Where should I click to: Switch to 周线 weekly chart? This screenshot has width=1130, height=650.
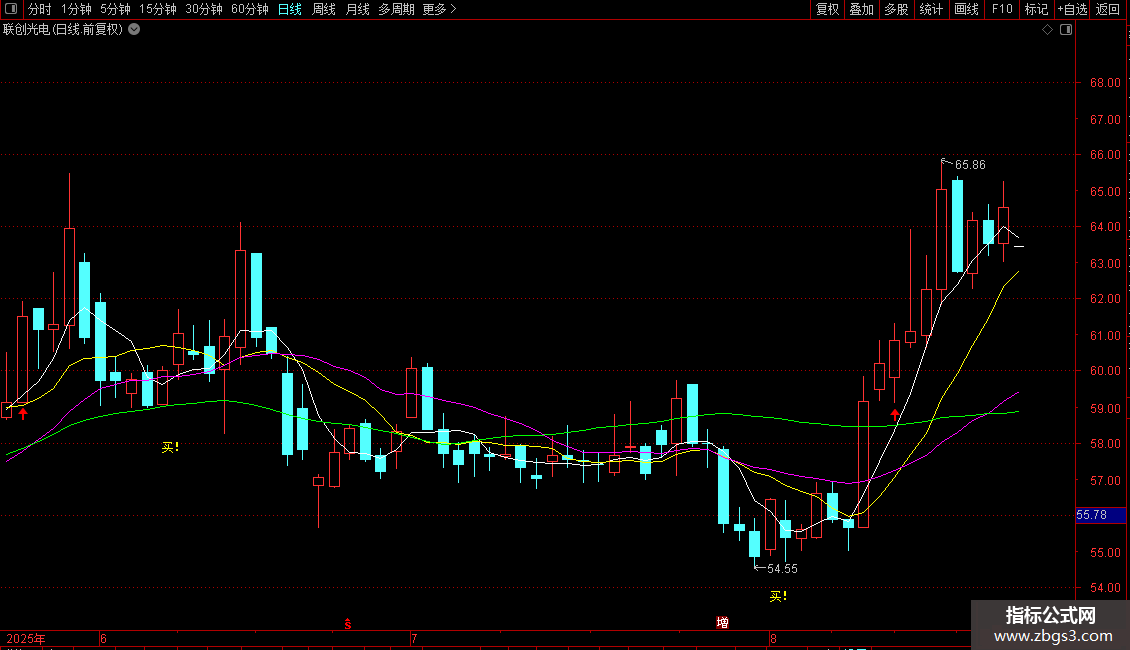[x=324, y=9]
